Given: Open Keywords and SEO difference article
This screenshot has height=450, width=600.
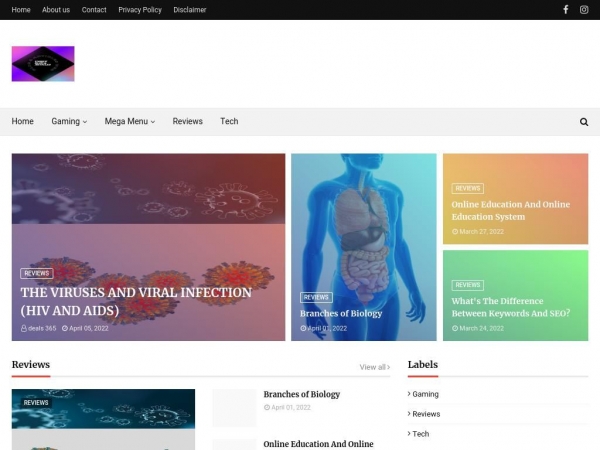Looking at the screenshot, I should [510, 307].
